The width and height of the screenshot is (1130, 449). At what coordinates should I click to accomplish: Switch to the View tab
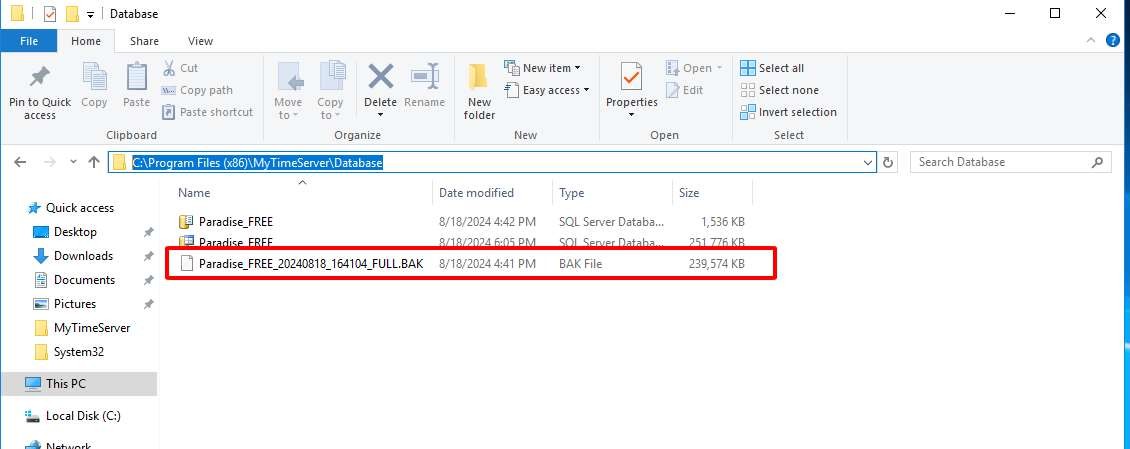click(200, 41)
